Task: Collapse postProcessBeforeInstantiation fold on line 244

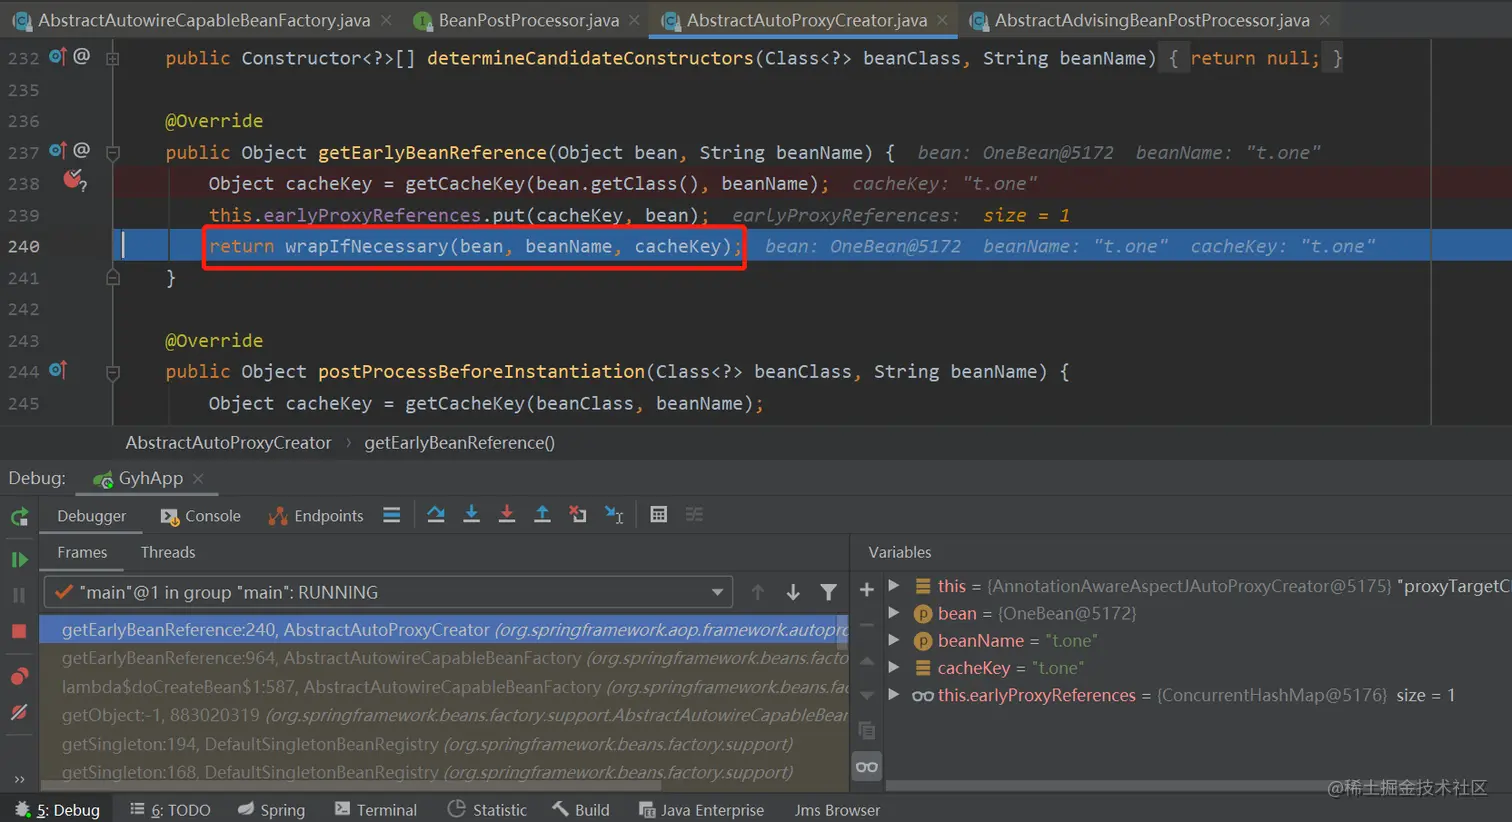Action: coord(113,372)
